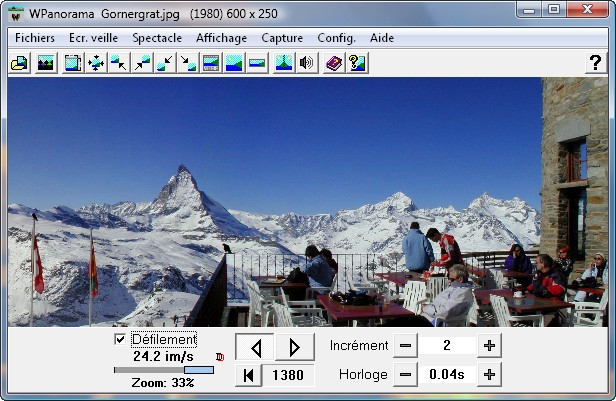Viewport: 616px width, 401px height.
Task: Click the move to bottom-right corner icon
Action: pyautogui.click(x=188, y=63)
